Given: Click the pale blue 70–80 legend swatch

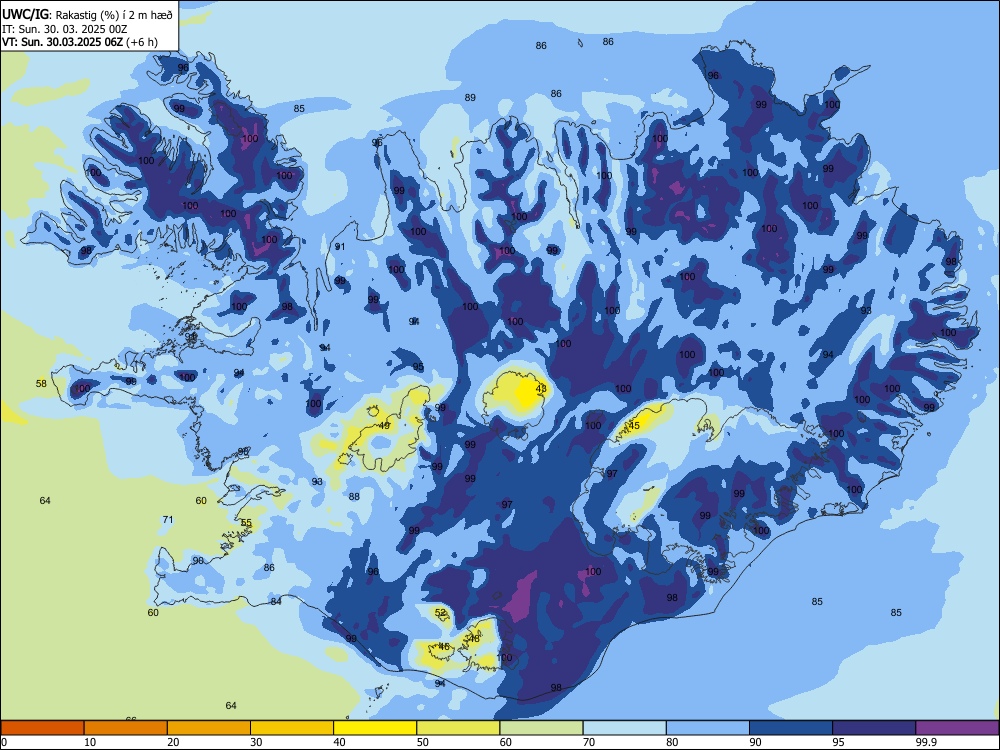Looking at the screenshot, I should coord(624,728).
